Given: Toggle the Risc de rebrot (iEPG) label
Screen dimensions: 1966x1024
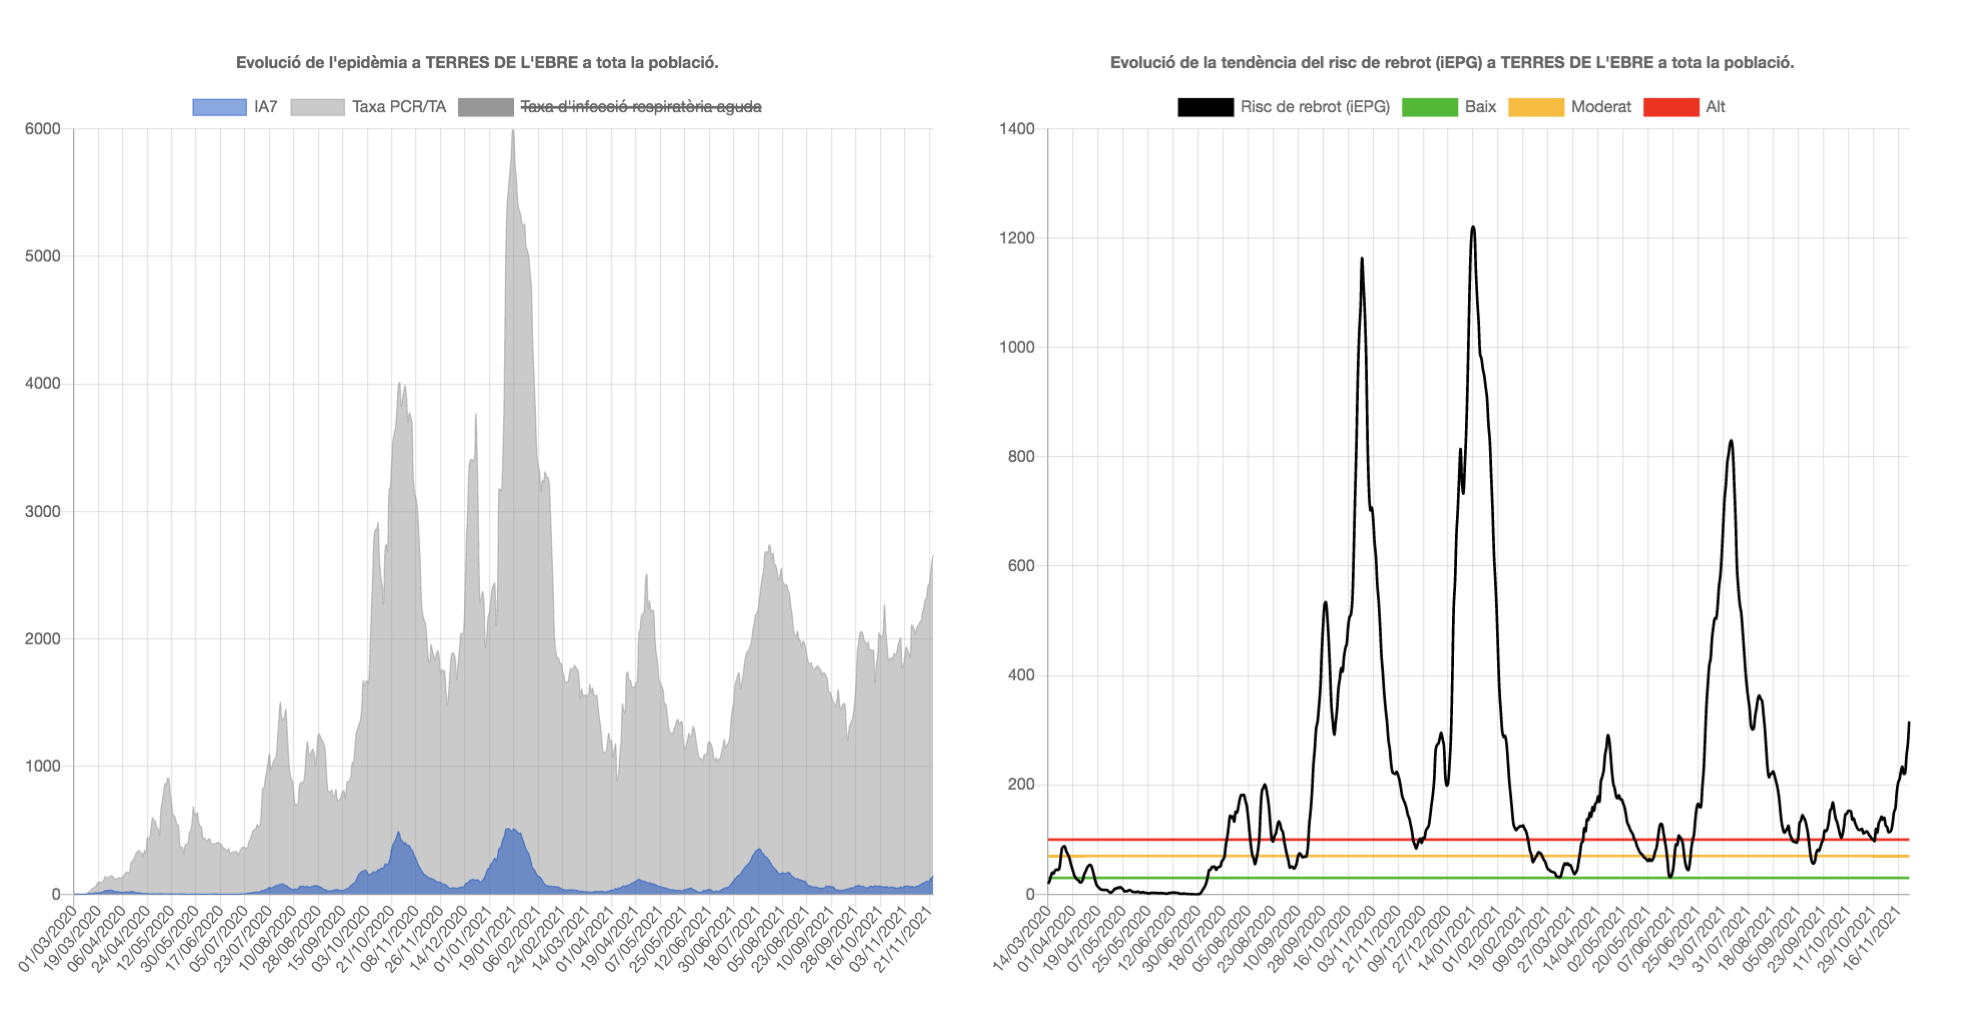Looking at the screenshot, I should click(1315, 107).
